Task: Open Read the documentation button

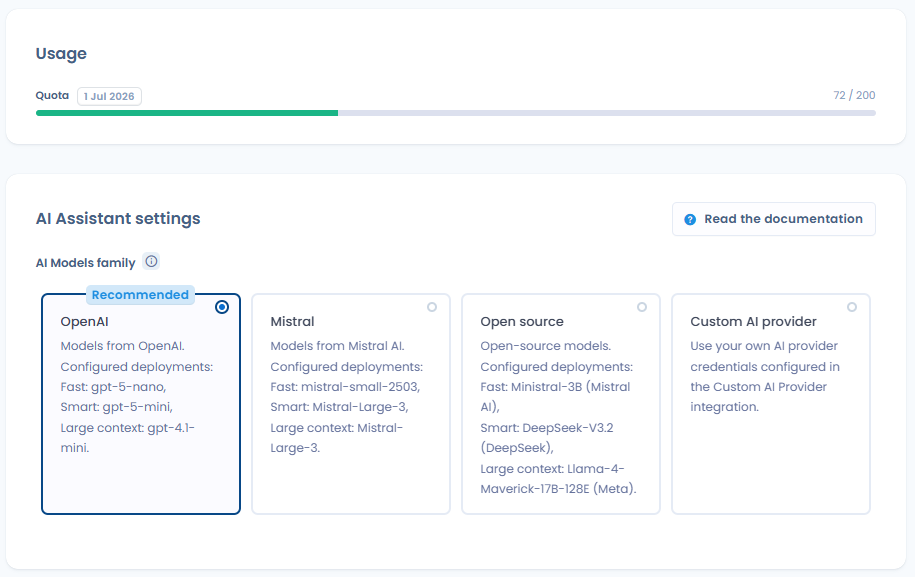Action: coord(774,219)
